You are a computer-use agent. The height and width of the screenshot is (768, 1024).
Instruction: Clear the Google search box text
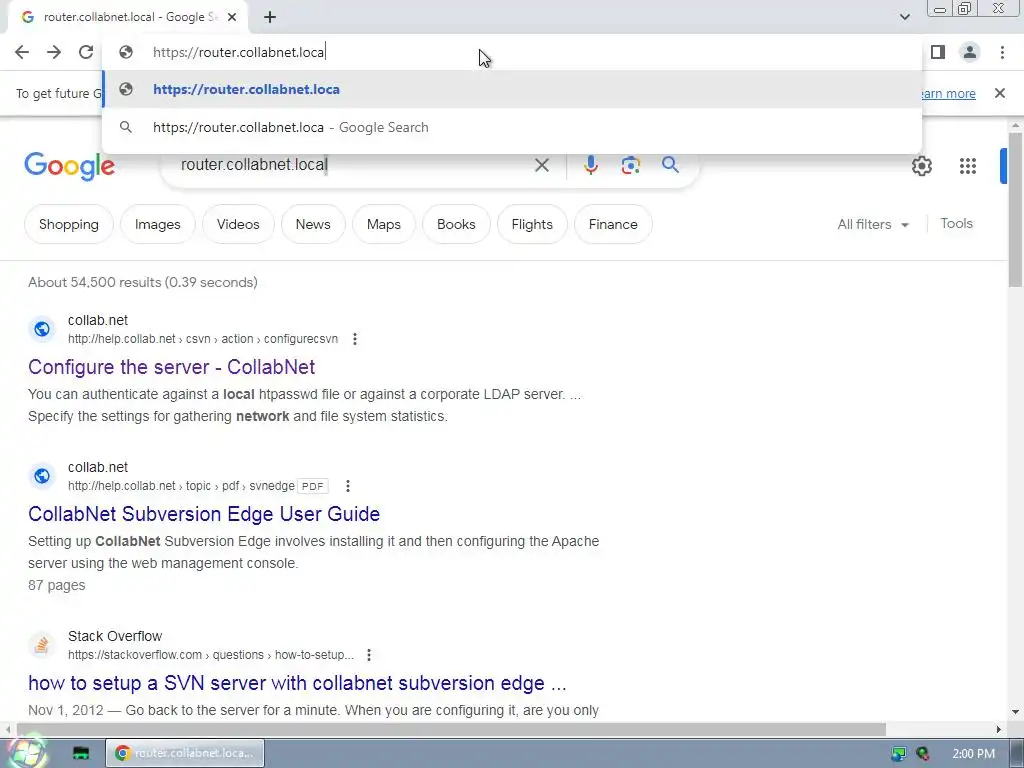point(541,165)
